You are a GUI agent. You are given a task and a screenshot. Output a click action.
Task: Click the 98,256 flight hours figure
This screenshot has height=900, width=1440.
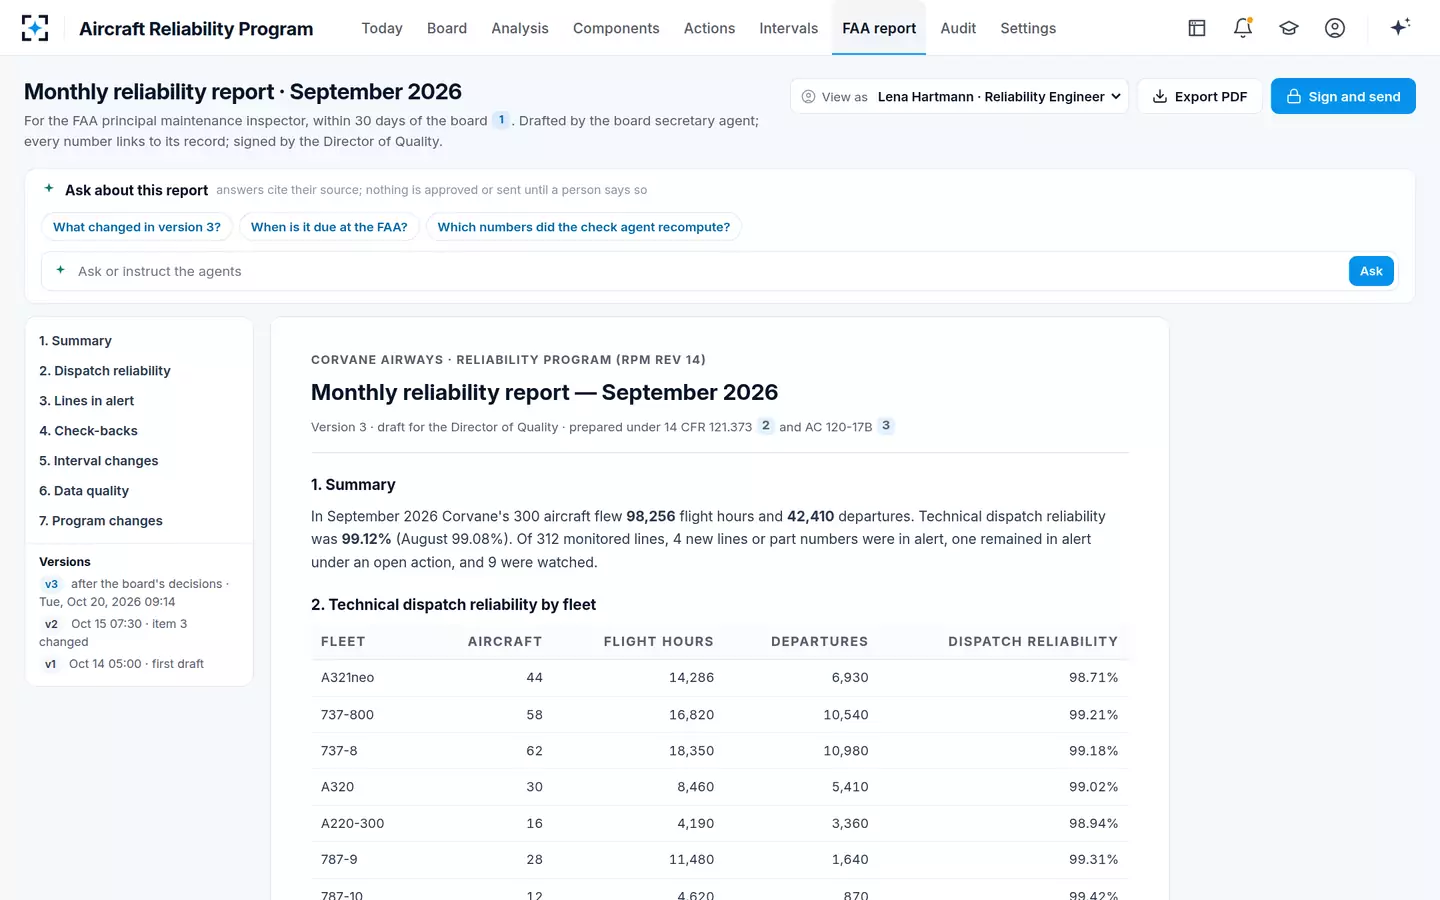(x=651, y=516)
